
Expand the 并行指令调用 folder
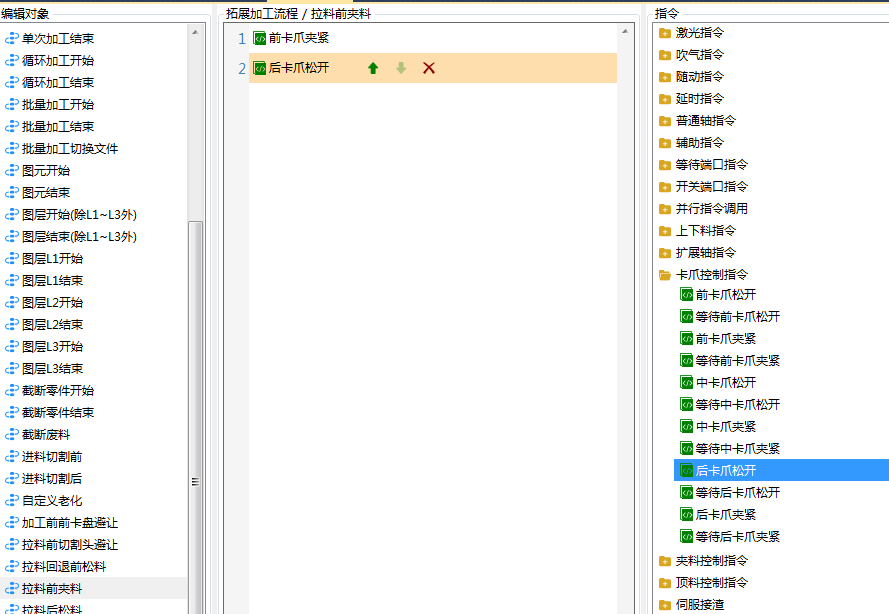[665, 210]
